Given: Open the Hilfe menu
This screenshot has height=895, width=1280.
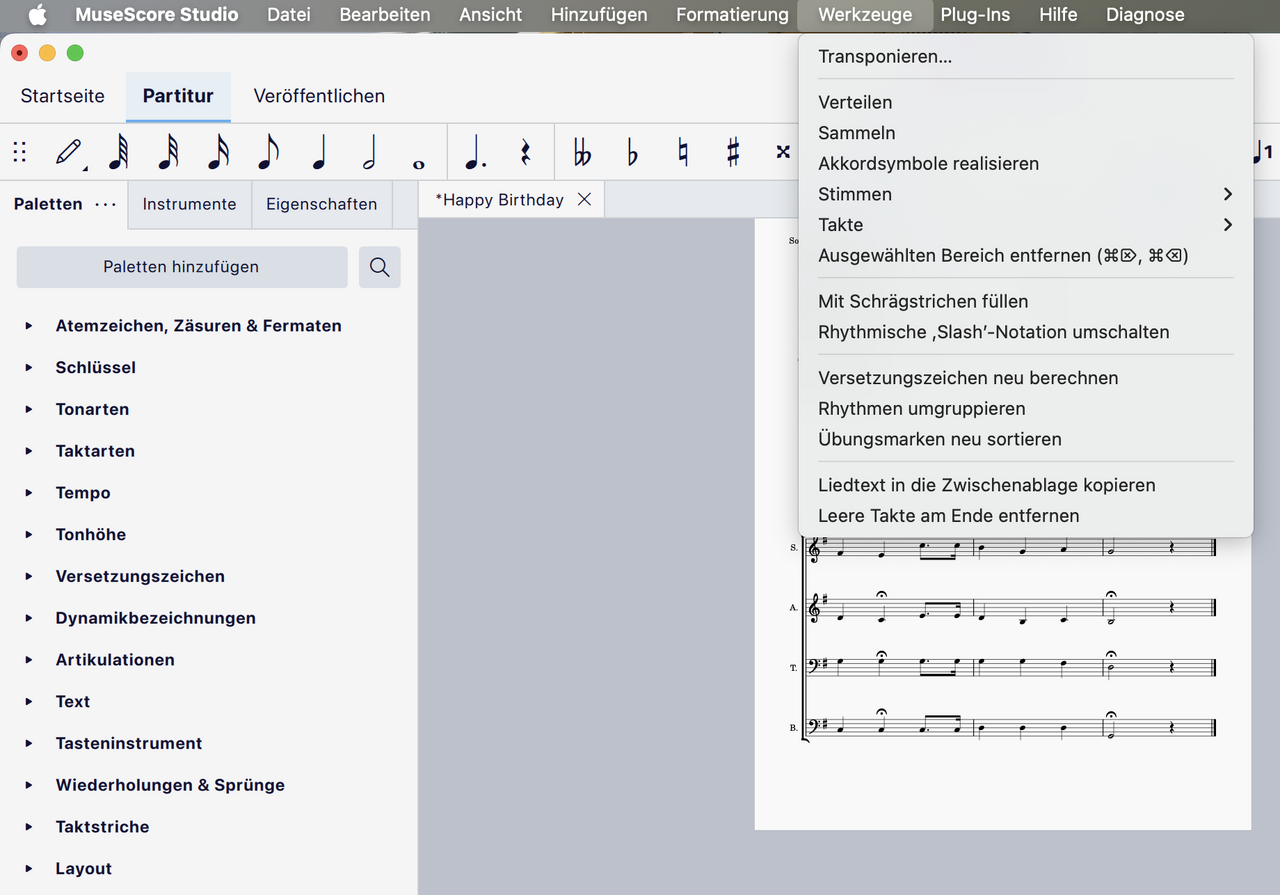Looking at the screenshot, I should pyautogui.click(x=1058, y=15).
